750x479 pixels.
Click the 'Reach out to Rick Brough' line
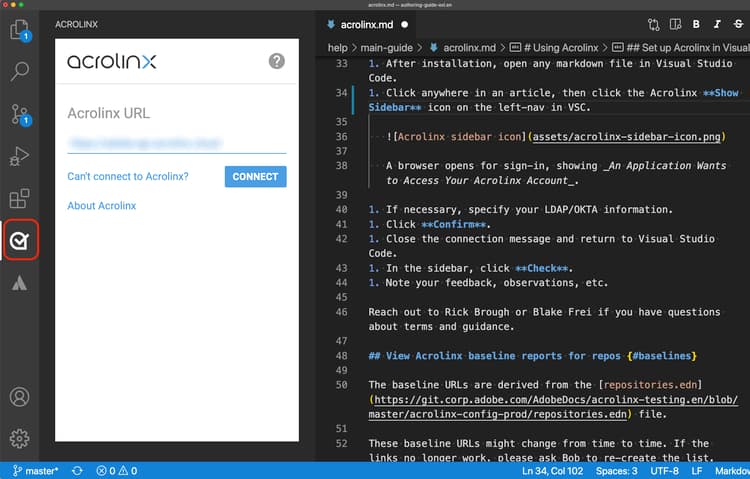(x=544, y=319)
